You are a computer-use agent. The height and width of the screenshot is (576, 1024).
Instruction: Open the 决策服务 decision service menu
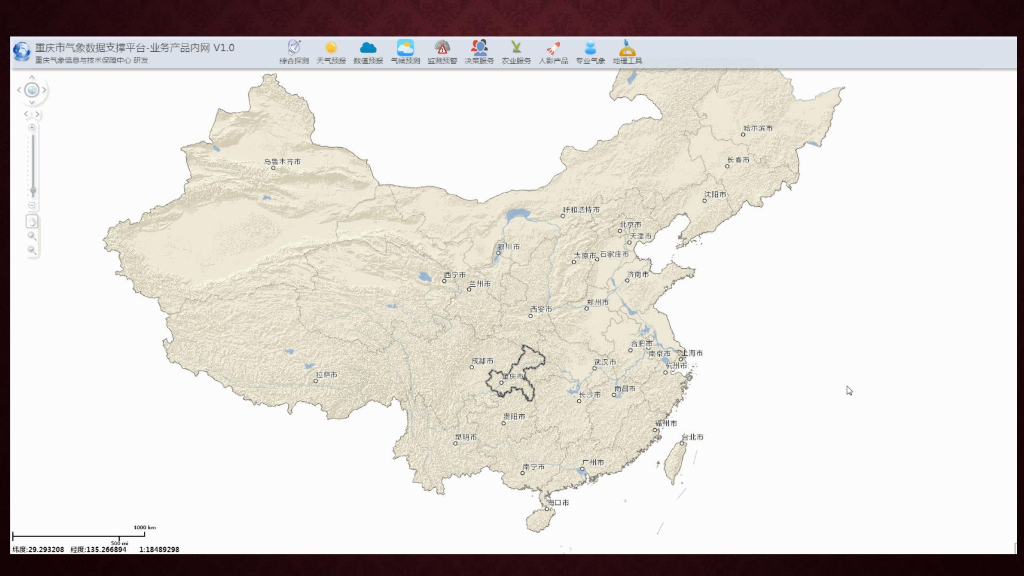tap(479, 51)
